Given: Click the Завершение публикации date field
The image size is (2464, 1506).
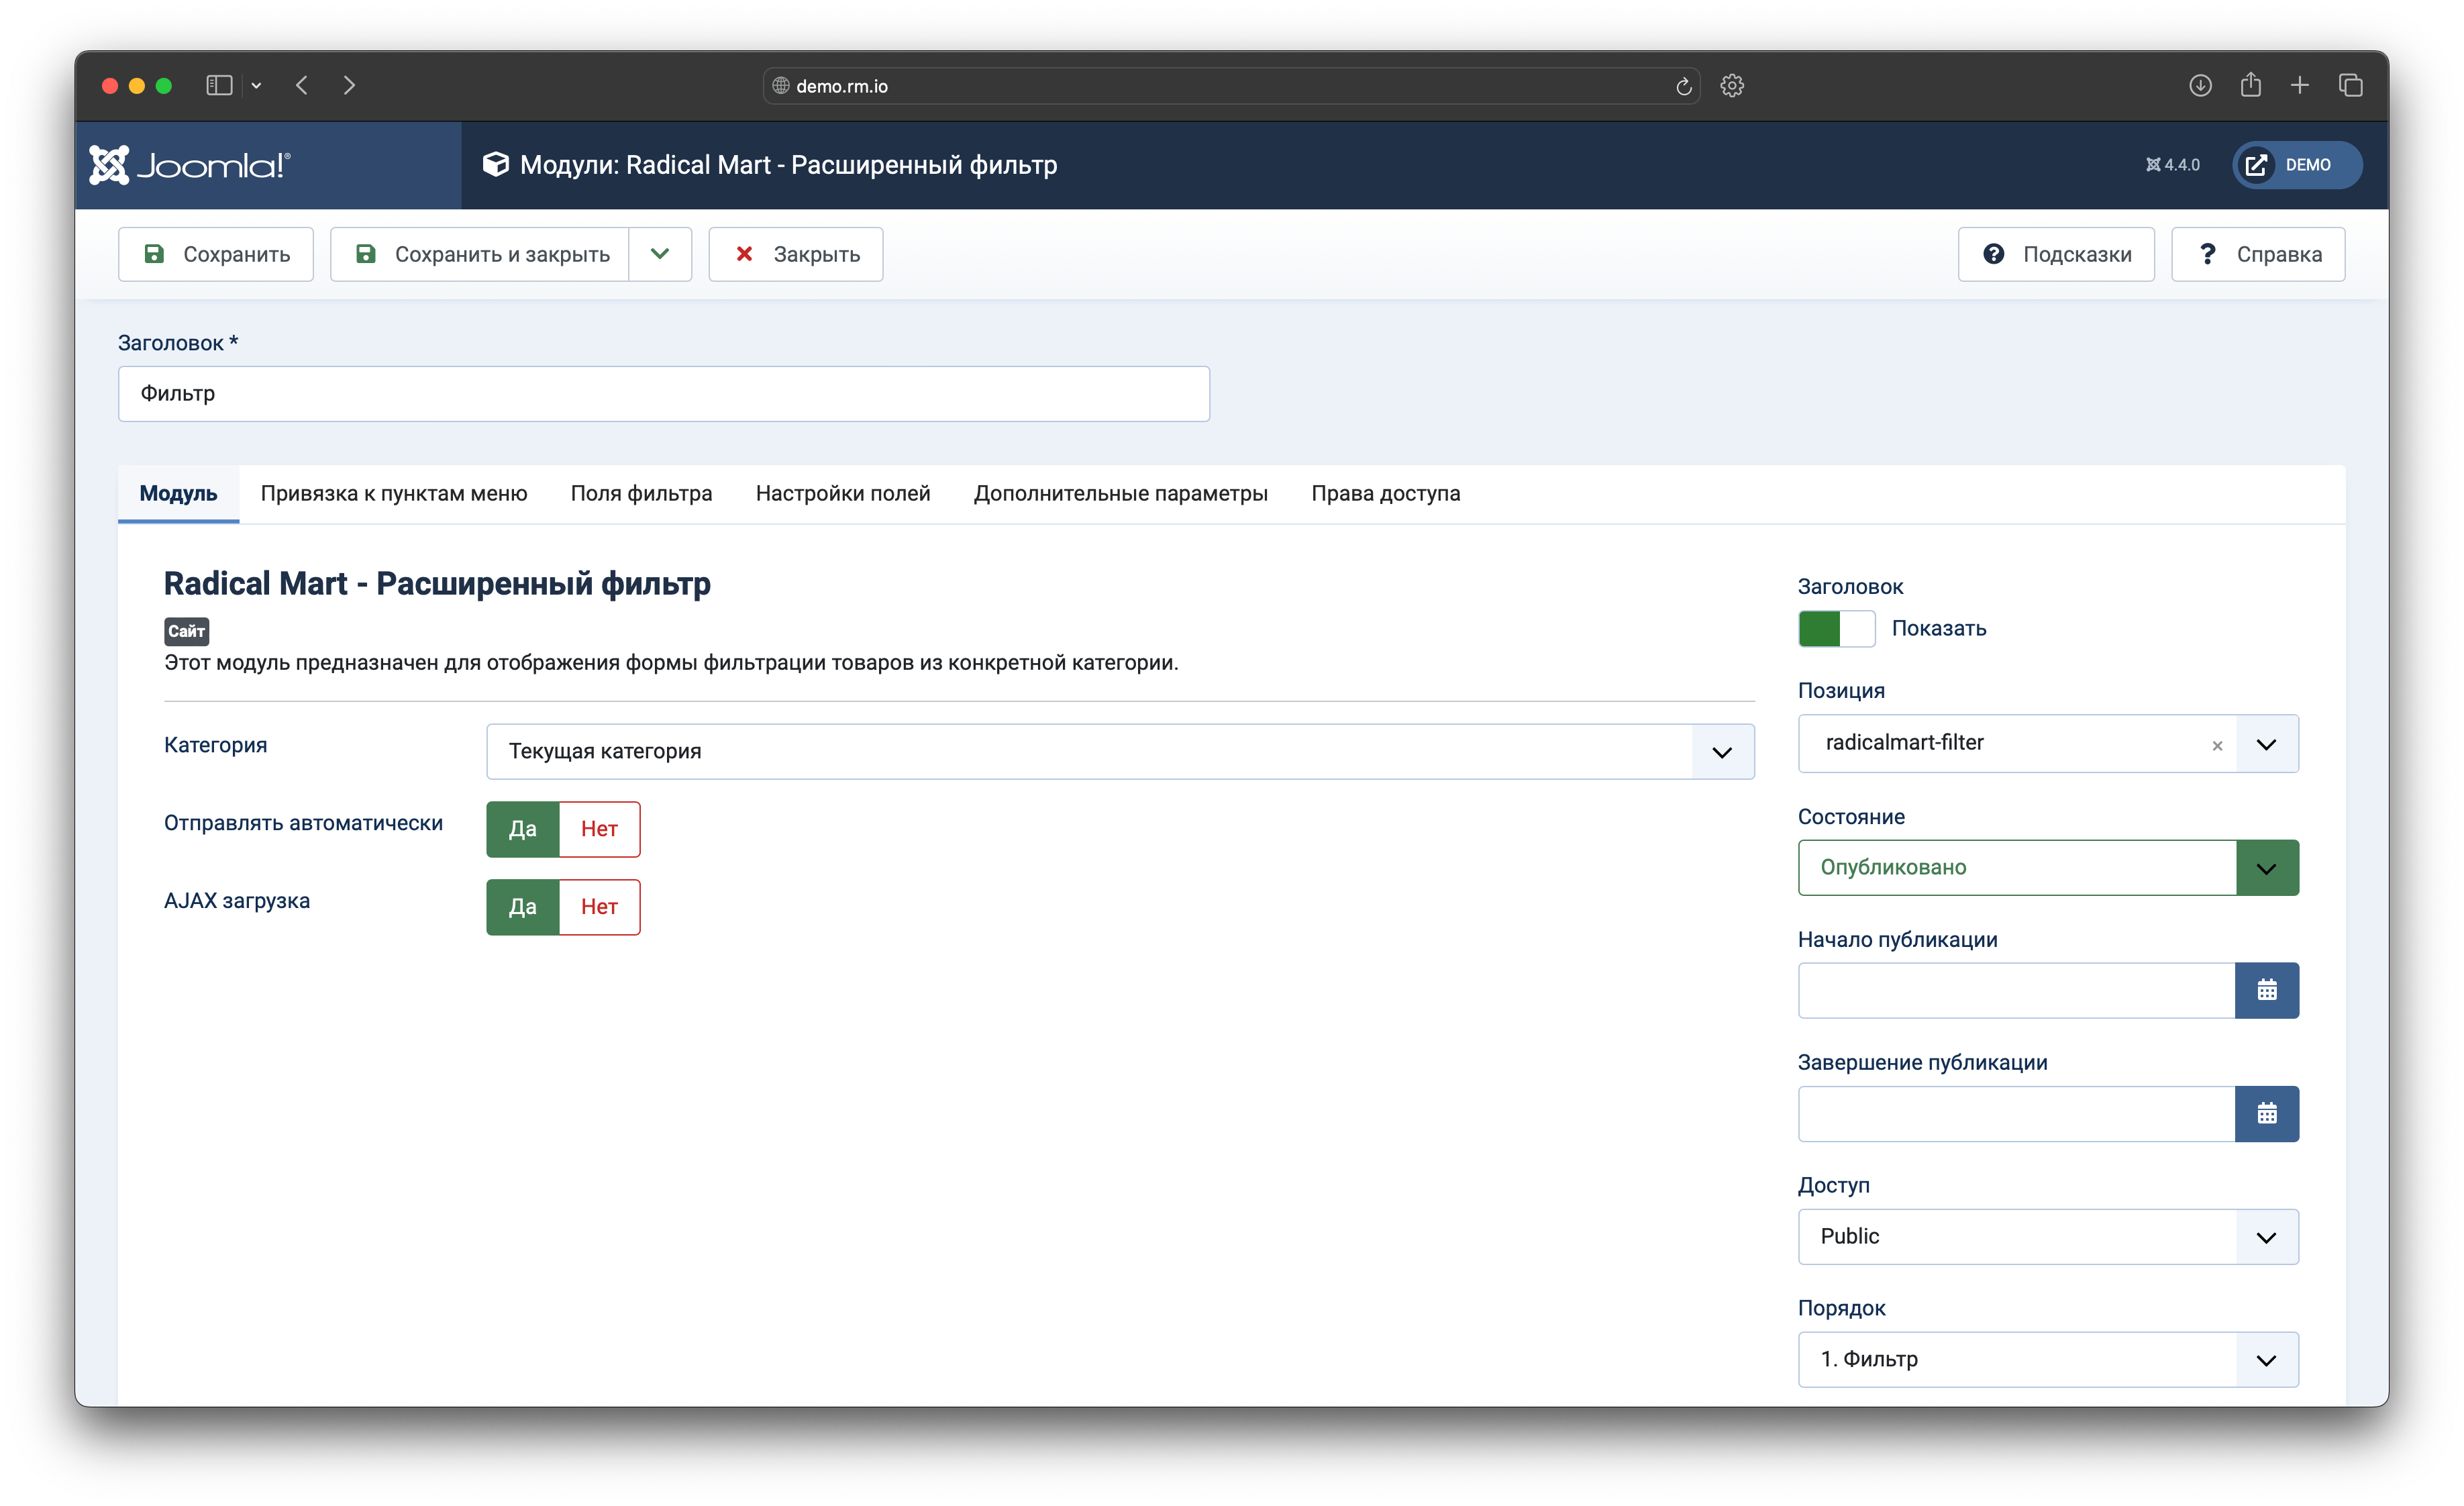Looking at the screenshot, I should coord(2016,1114).
